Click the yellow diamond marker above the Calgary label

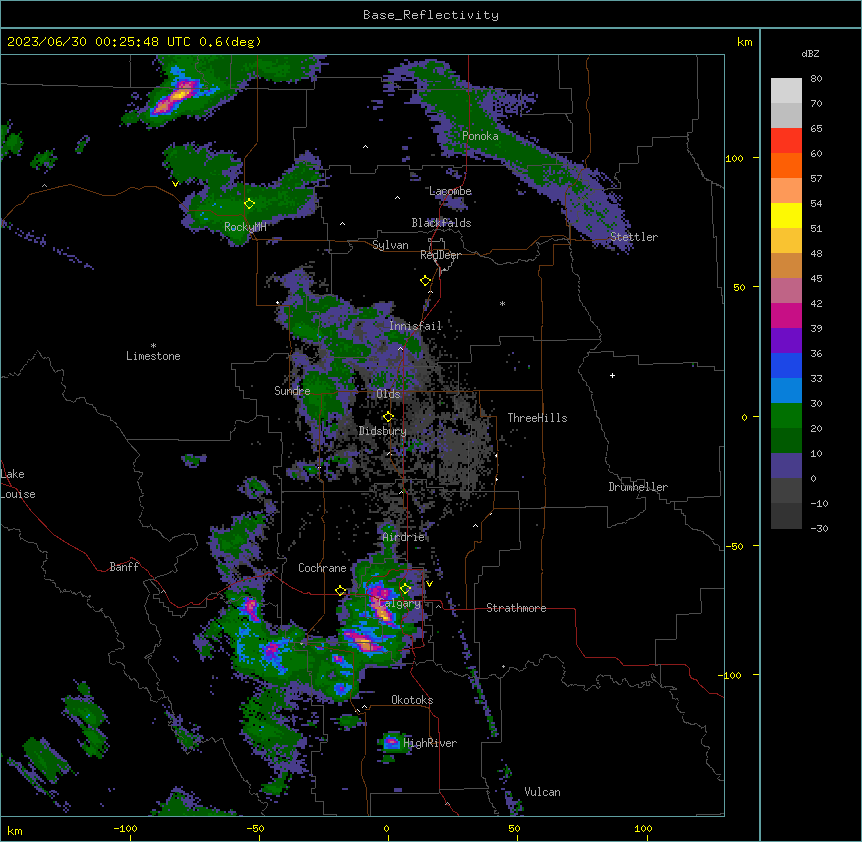coord(405,589)
